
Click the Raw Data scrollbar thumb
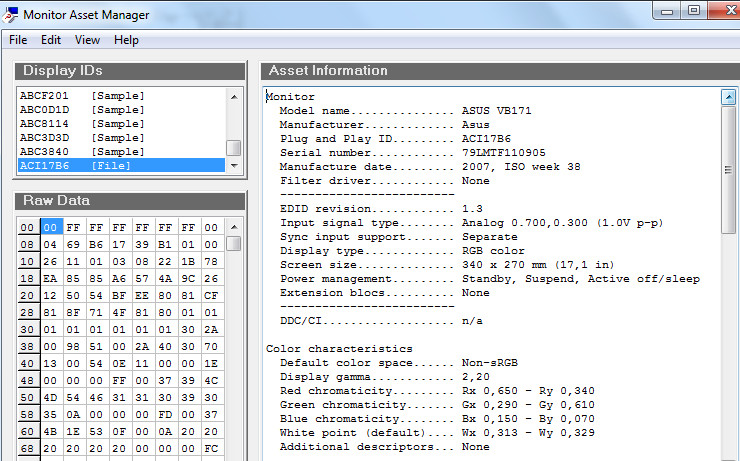pyautogui.click(x=234, y=243)
